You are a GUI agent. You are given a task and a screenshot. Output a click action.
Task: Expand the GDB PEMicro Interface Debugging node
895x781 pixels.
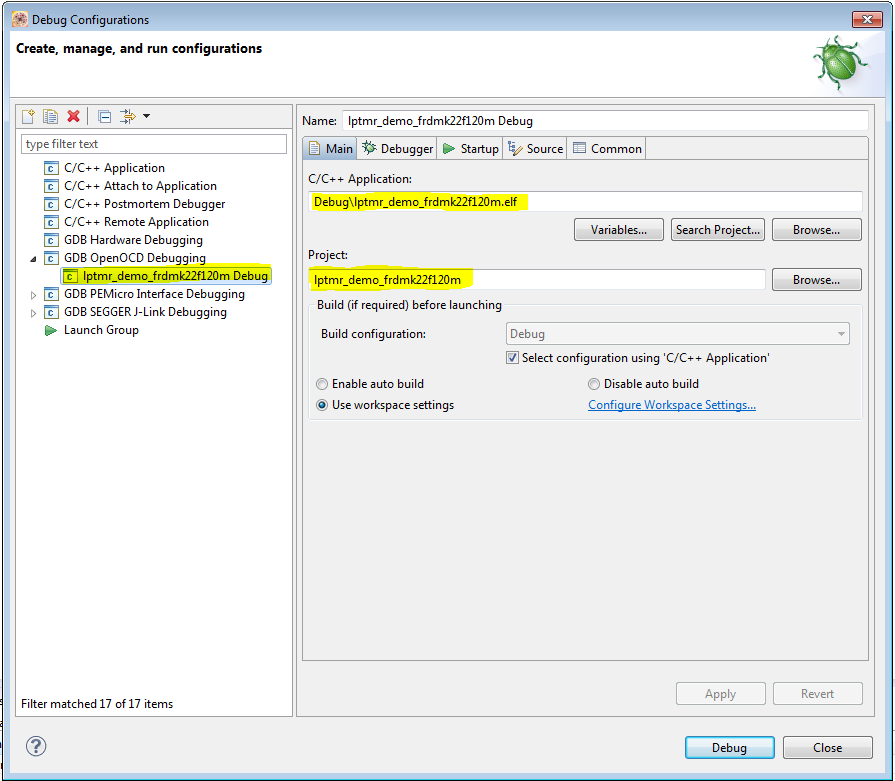(34, 295)
